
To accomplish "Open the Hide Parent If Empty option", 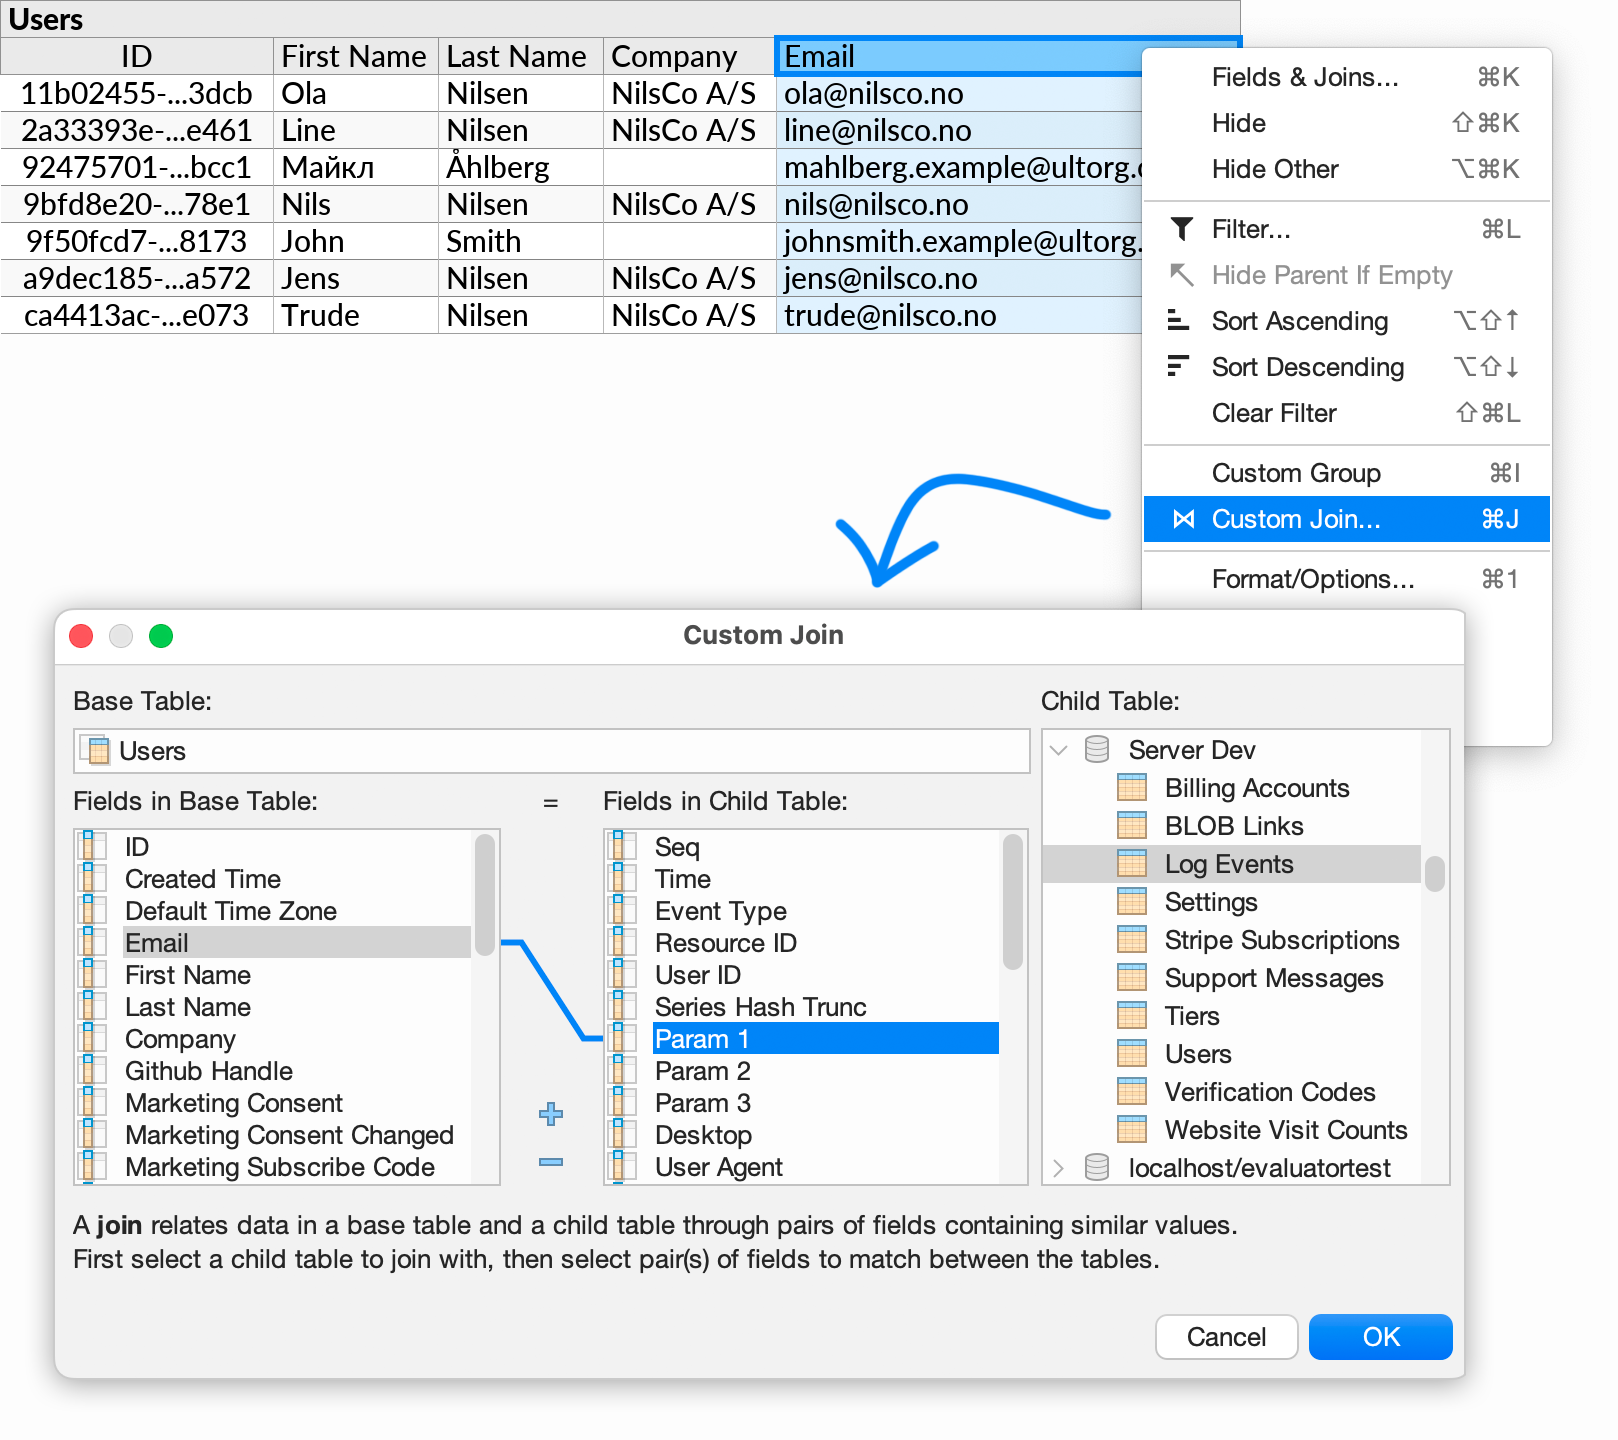I will pos(1332,275).
